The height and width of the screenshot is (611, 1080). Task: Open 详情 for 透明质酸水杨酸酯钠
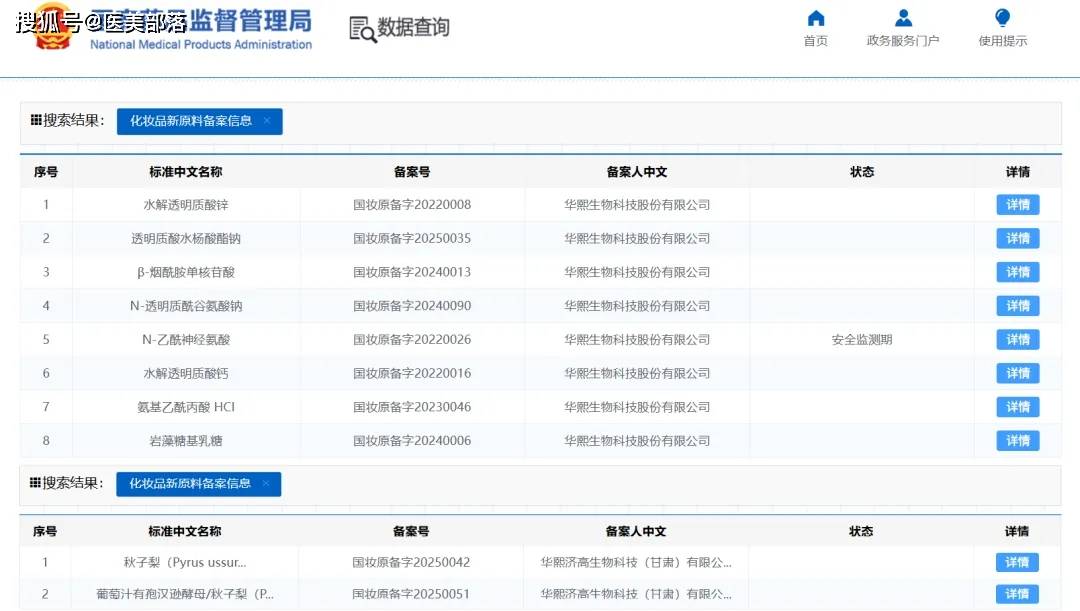[x=1017, y=239]
